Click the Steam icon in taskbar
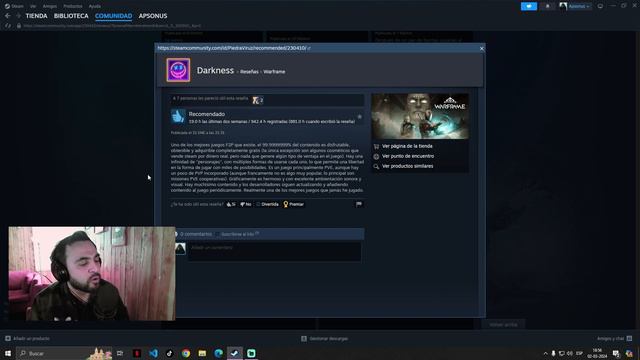The height and width of the screenshot is (360, 640). (x=235, y=353)
